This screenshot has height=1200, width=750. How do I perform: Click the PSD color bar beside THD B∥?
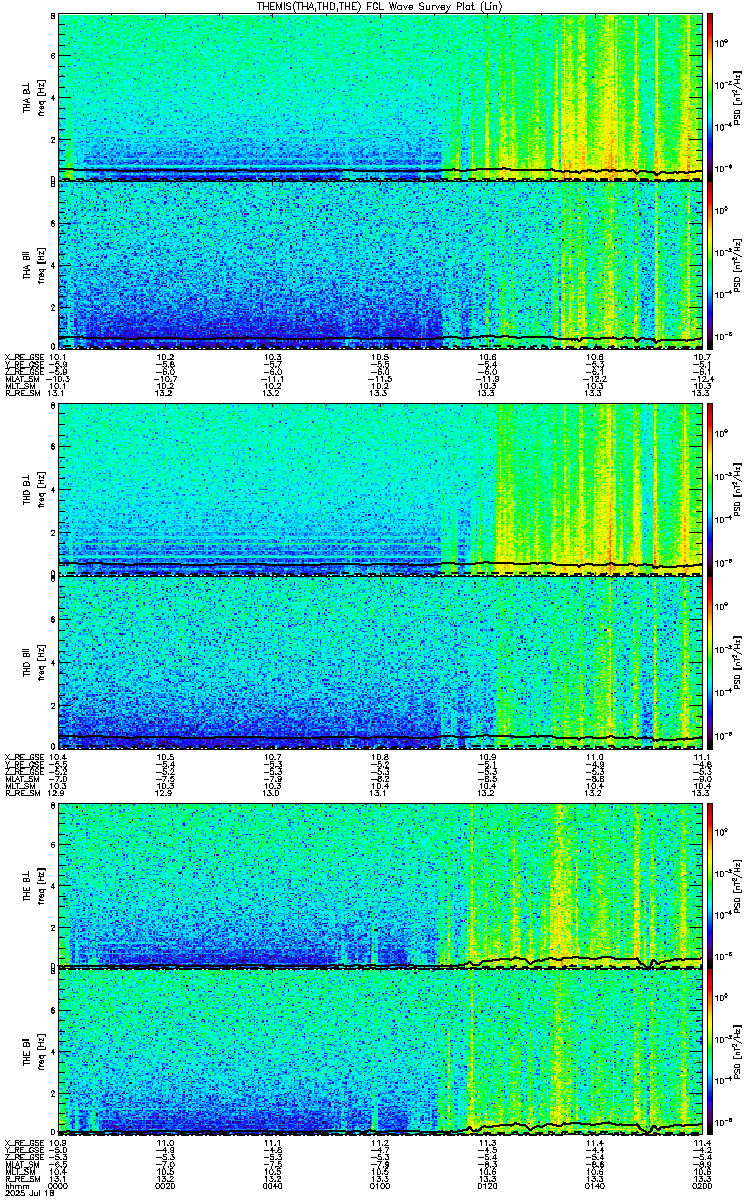tap(710, 662)
